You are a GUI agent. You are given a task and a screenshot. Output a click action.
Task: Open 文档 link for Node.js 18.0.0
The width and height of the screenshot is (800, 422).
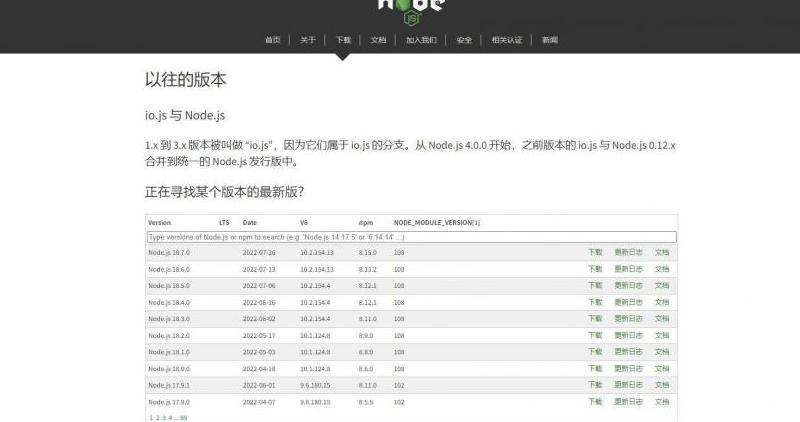tap(662, 368)
